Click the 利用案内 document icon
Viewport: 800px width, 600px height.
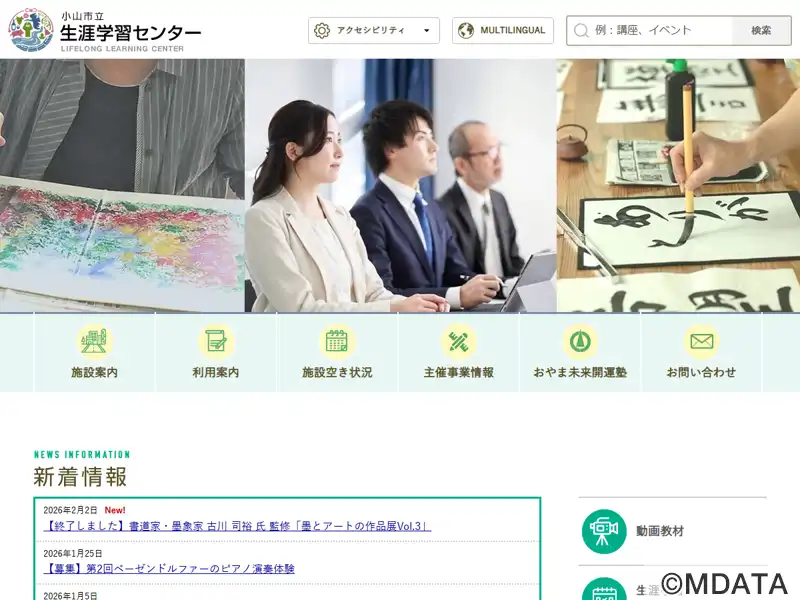(216, 341)
